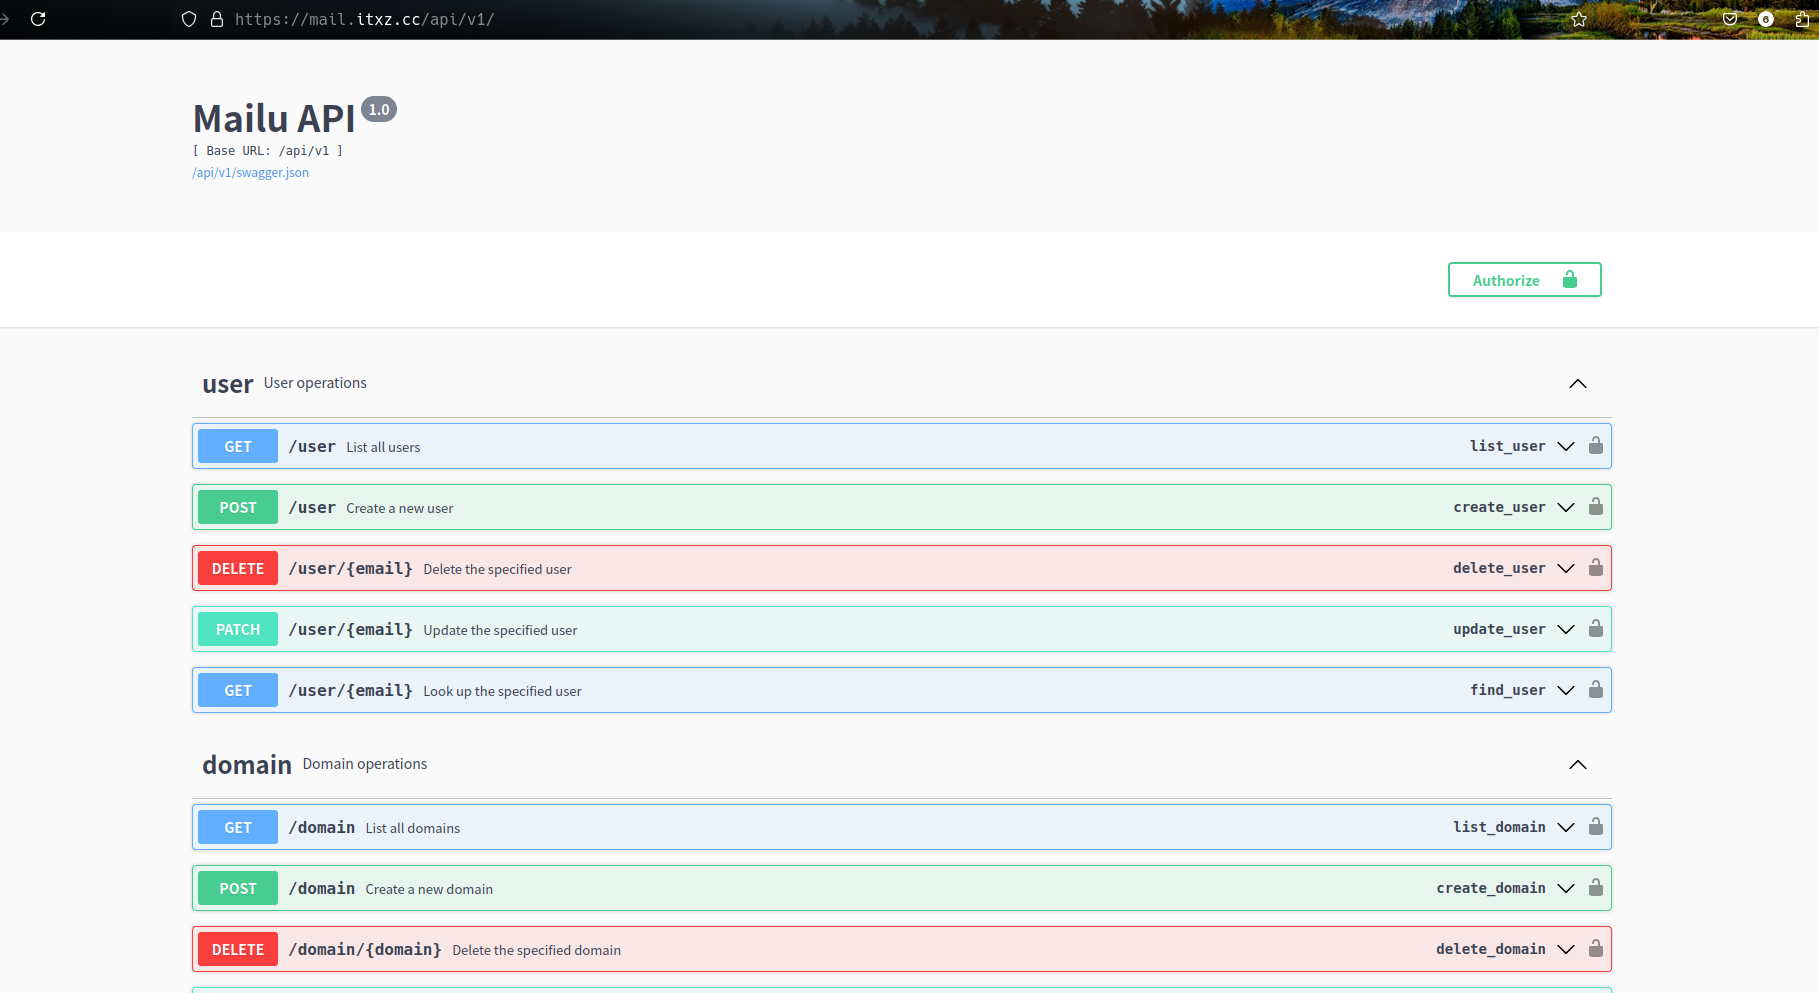Click the lock icon on list_domain row
Image resolution: width=1819 pixels, height=993 pixels.
[1596, 827]
